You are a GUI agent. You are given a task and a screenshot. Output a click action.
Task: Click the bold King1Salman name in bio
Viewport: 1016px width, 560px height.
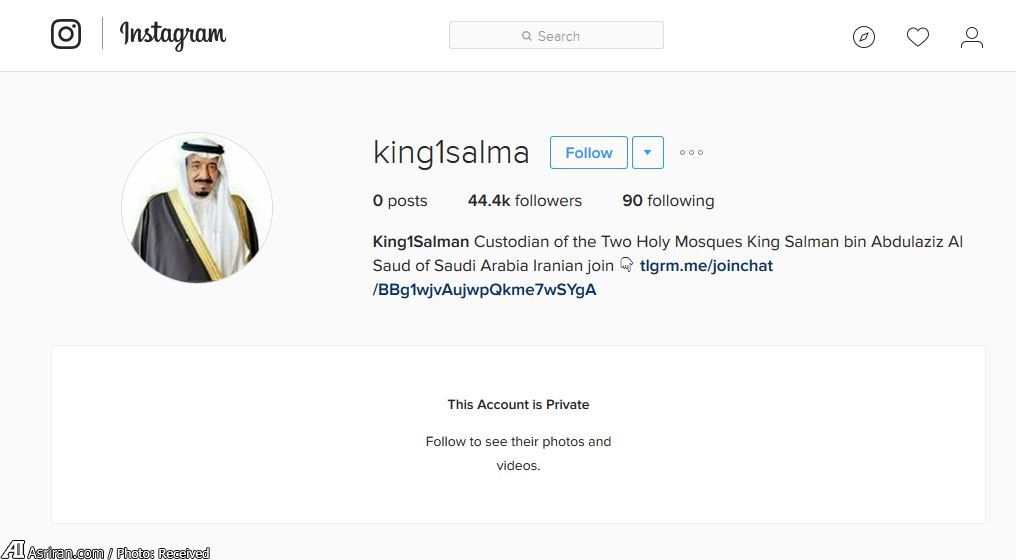421,242
